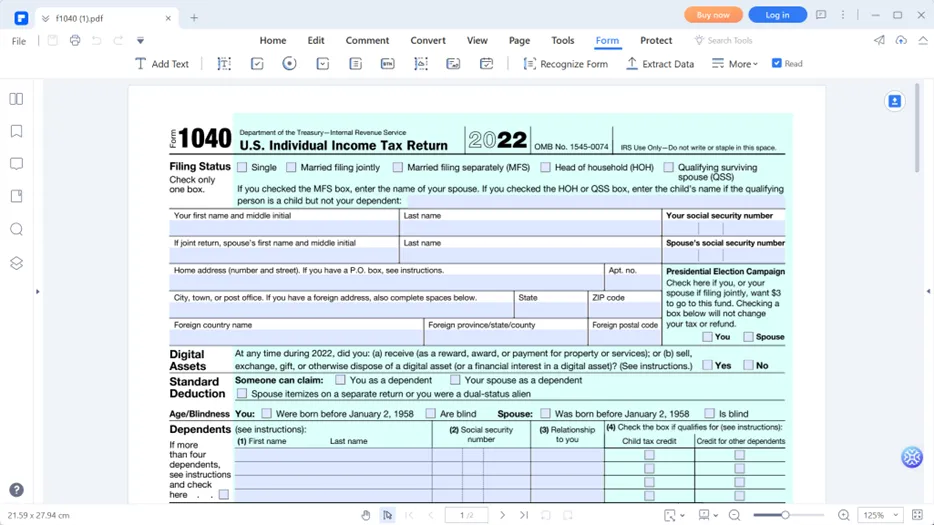The height and width of the screenshot is (525, 934).
Task: Expand the right panel arrow
Action: pos(928,291)
